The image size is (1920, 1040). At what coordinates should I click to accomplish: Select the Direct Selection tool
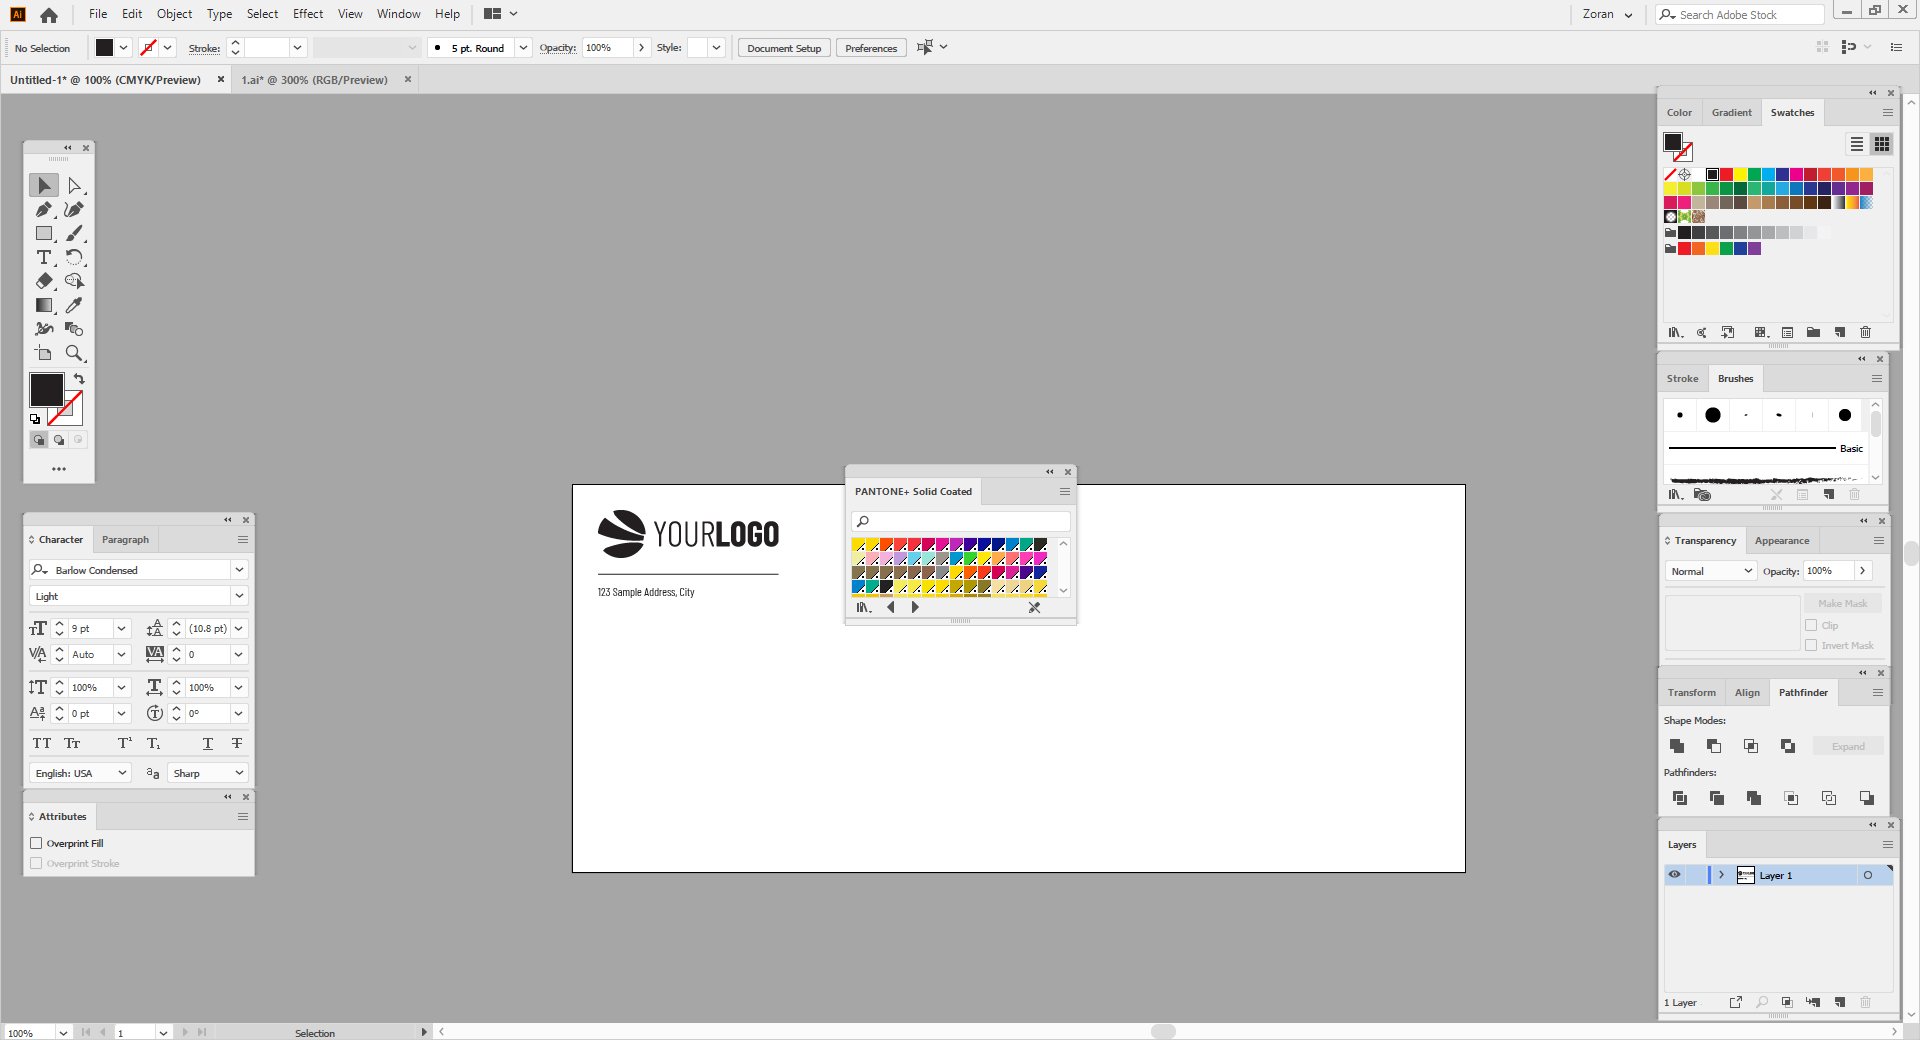click(x=74, y=186)
